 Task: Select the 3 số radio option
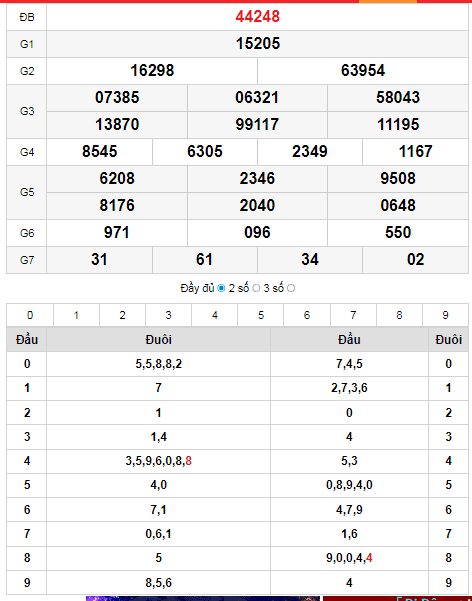click(291, 288)
